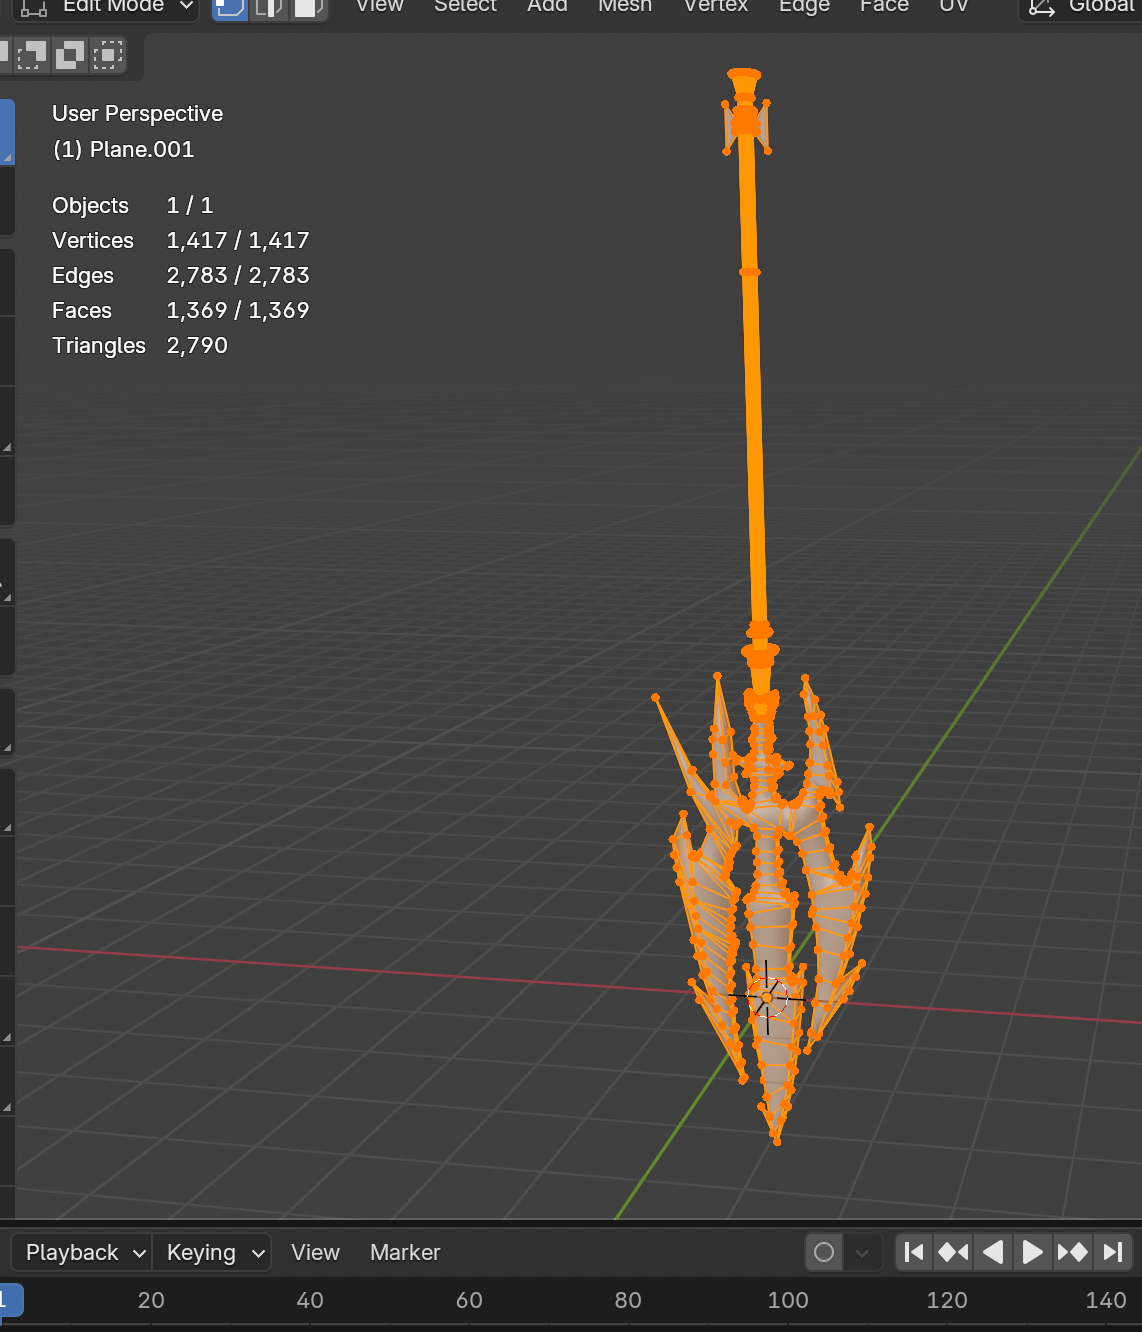The width and height of the screenshot is (1142, 1332).
Task: Click the Triangles value '2,790'
Action: [197, 345]
